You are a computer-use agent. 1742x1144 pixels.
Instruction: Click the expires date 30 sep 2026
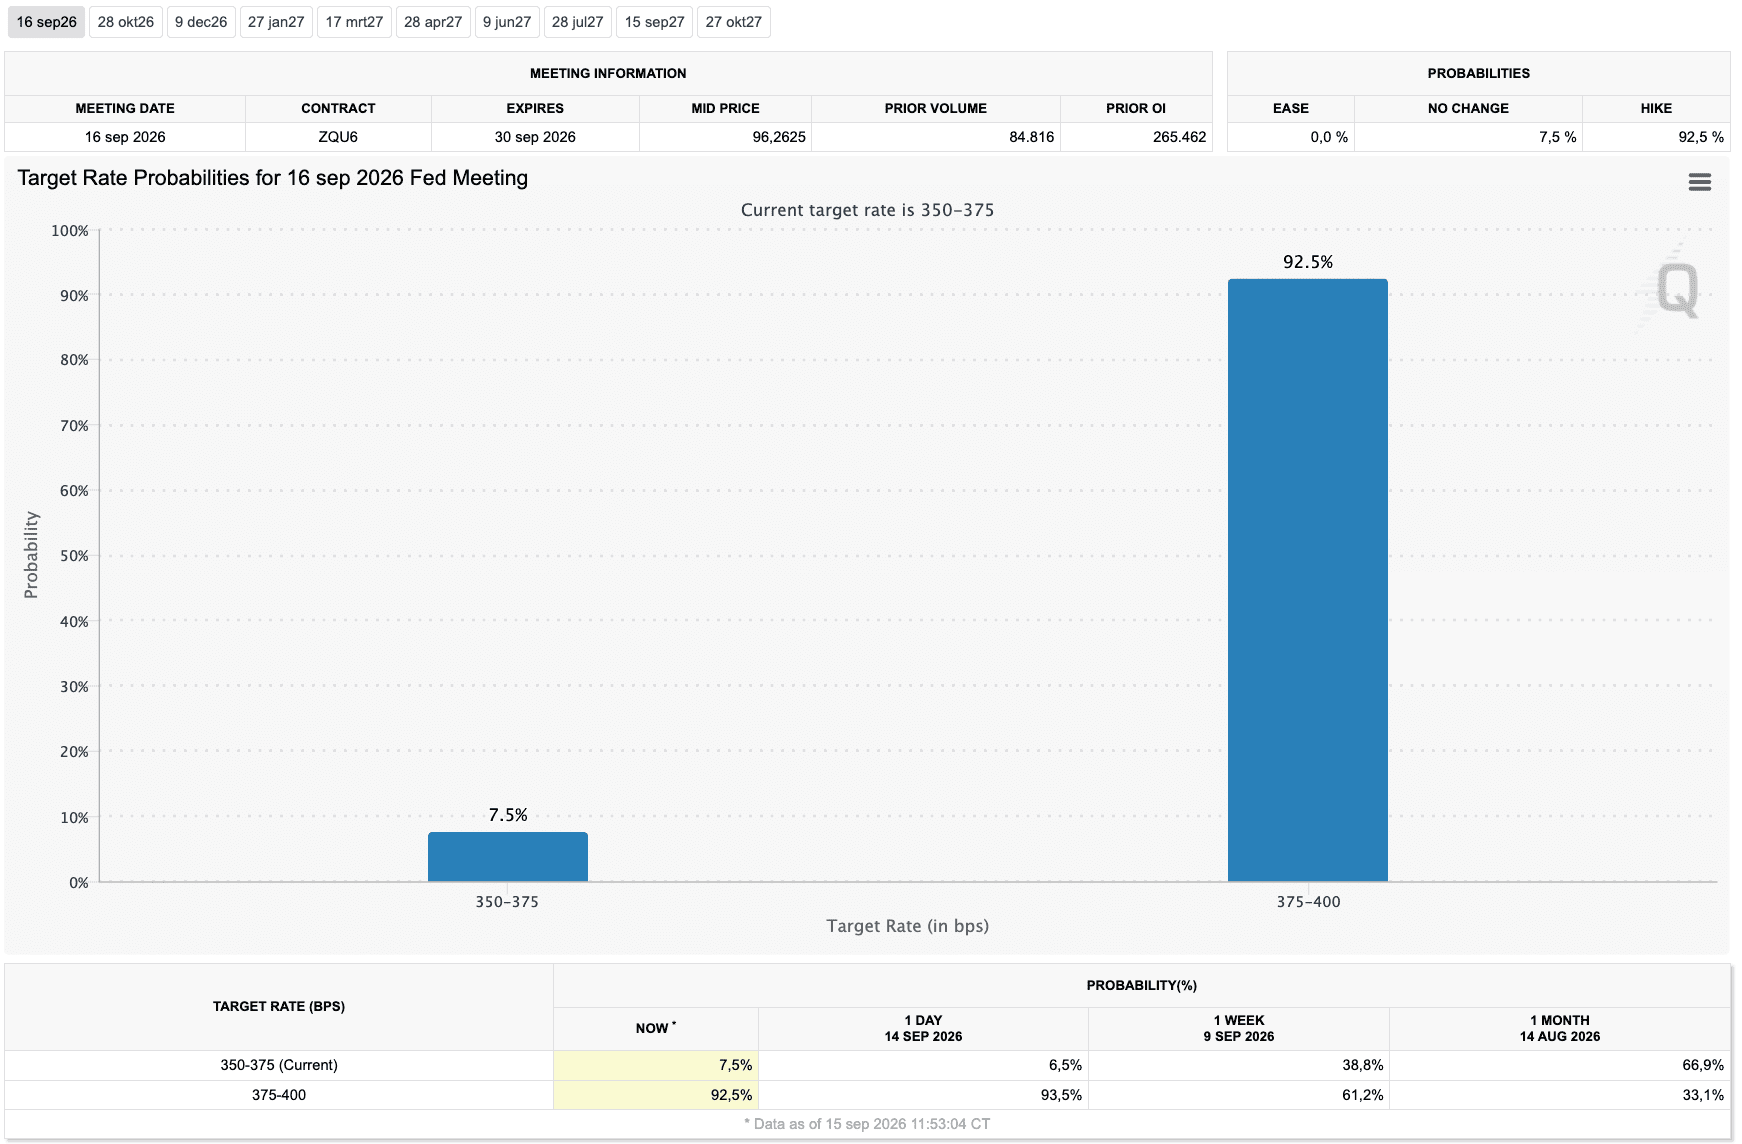535,137
